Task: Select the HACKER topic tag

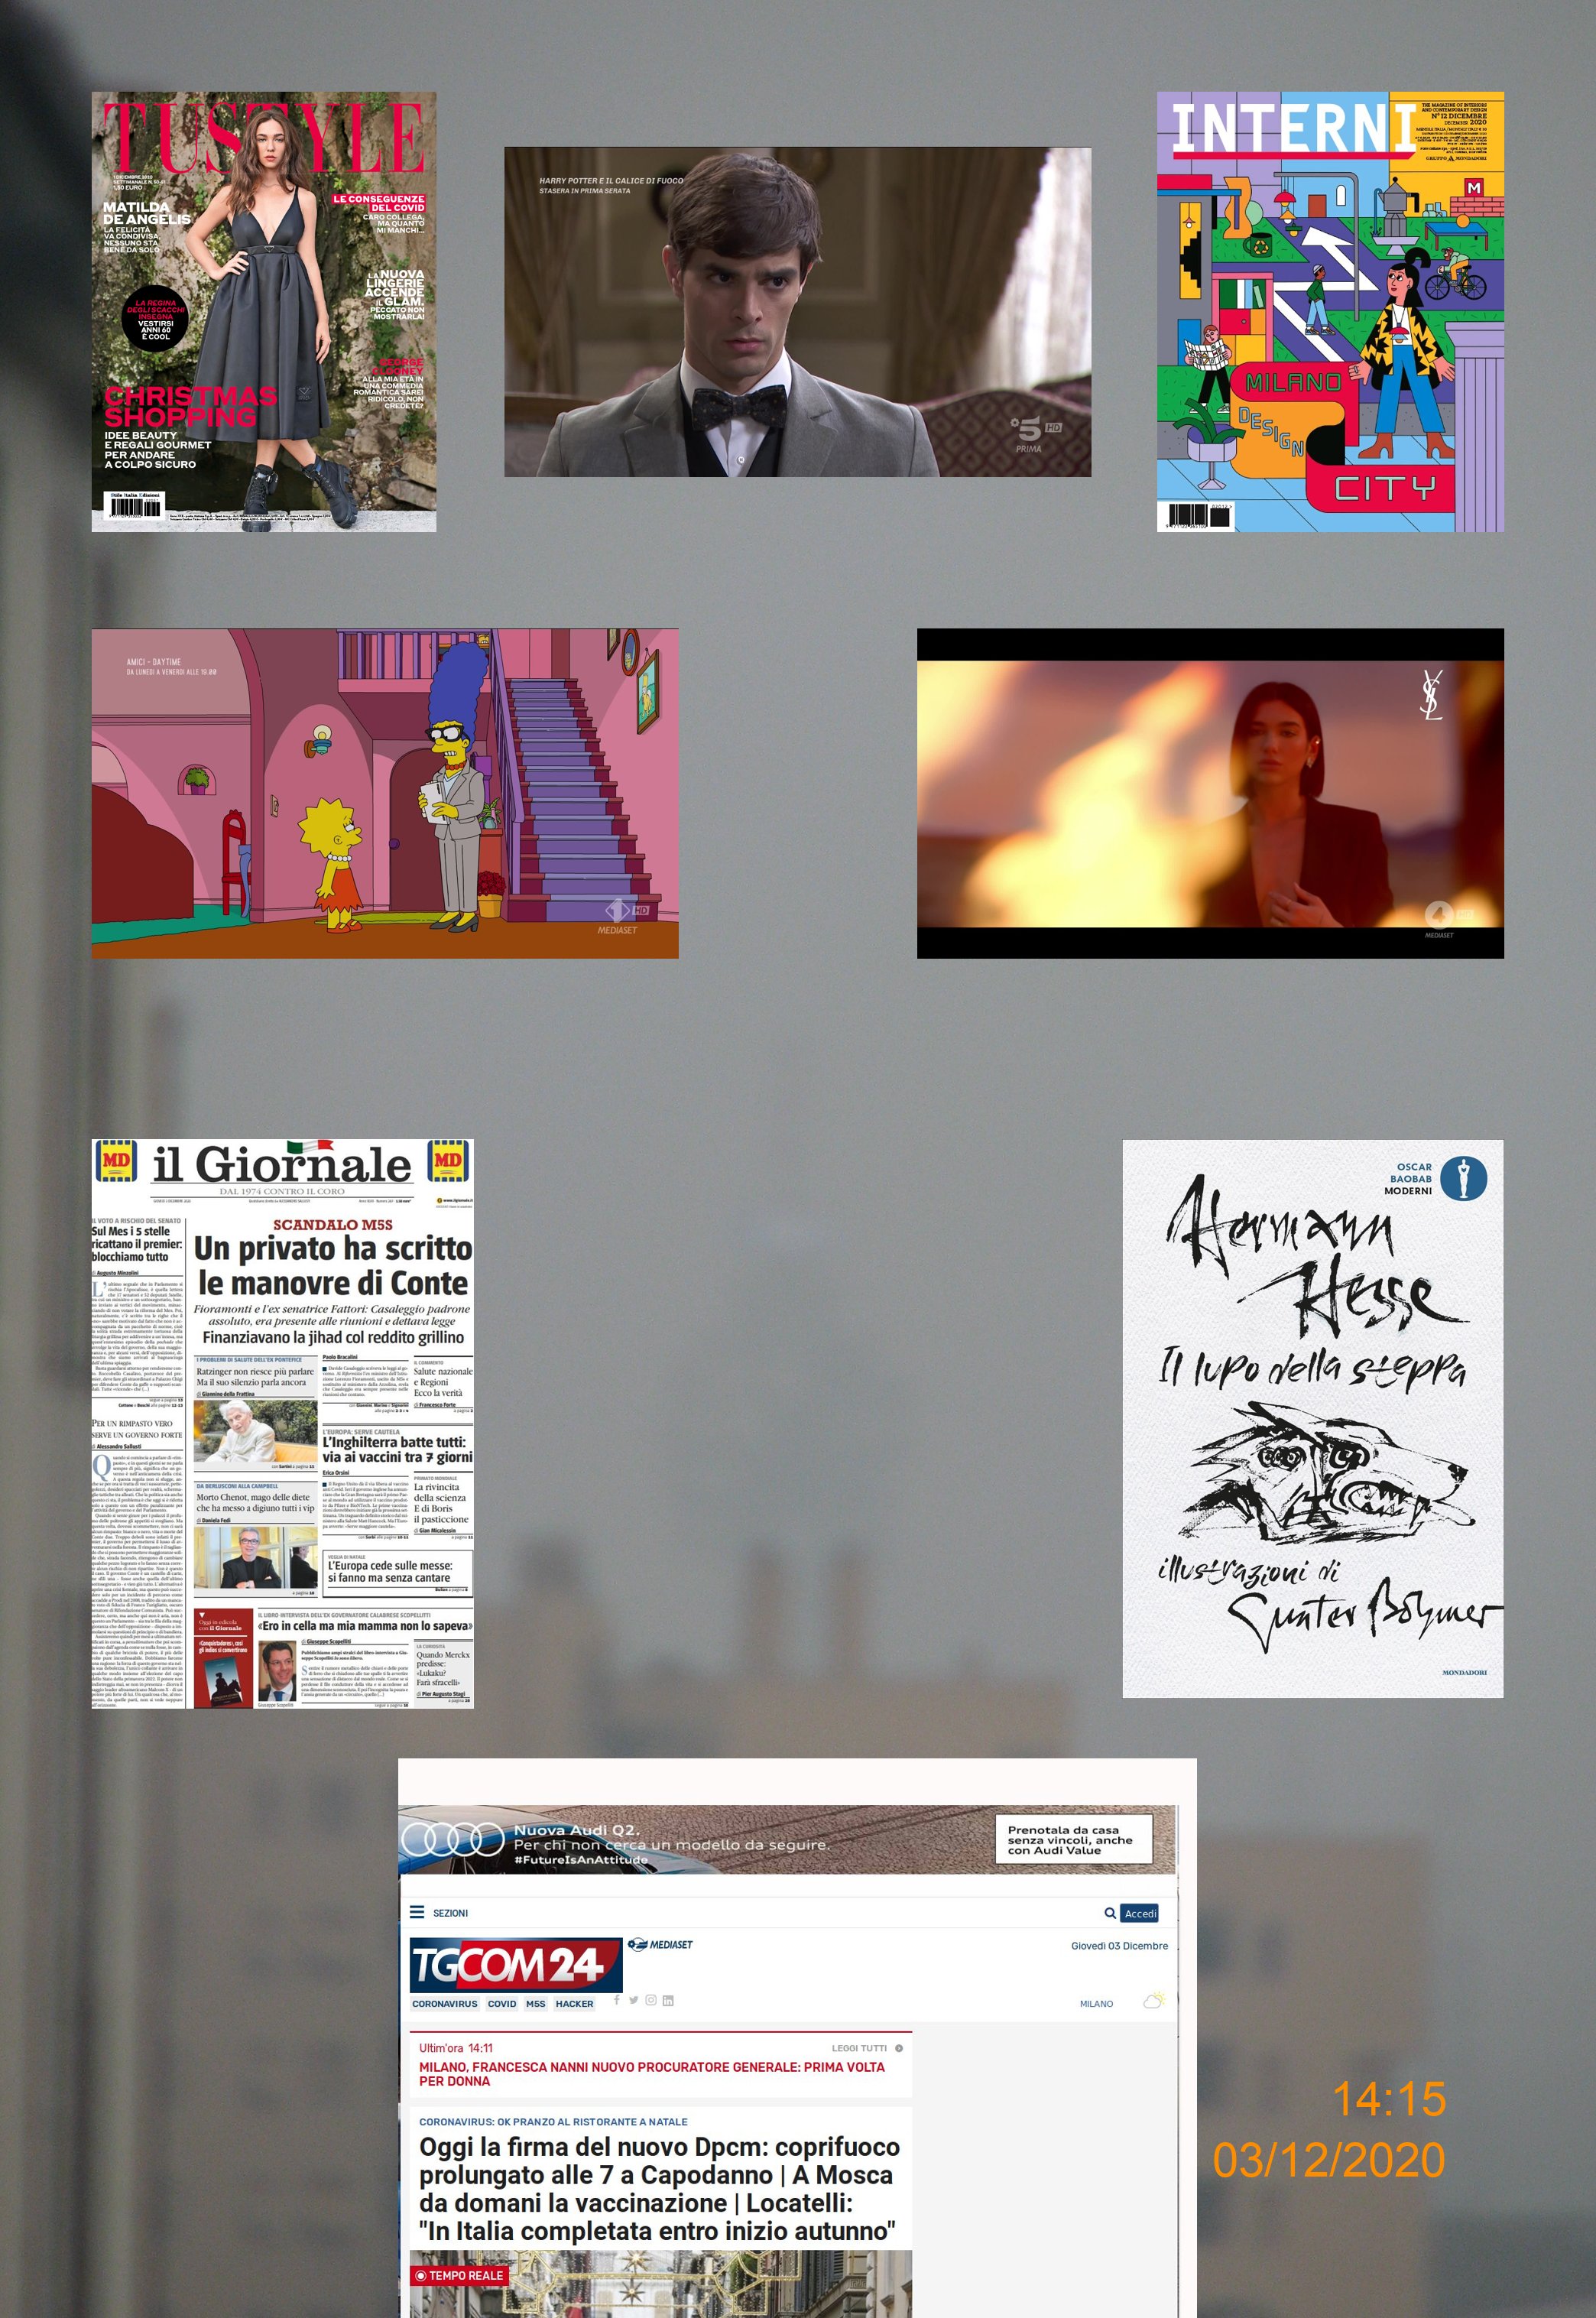Action: [574, 2003]
